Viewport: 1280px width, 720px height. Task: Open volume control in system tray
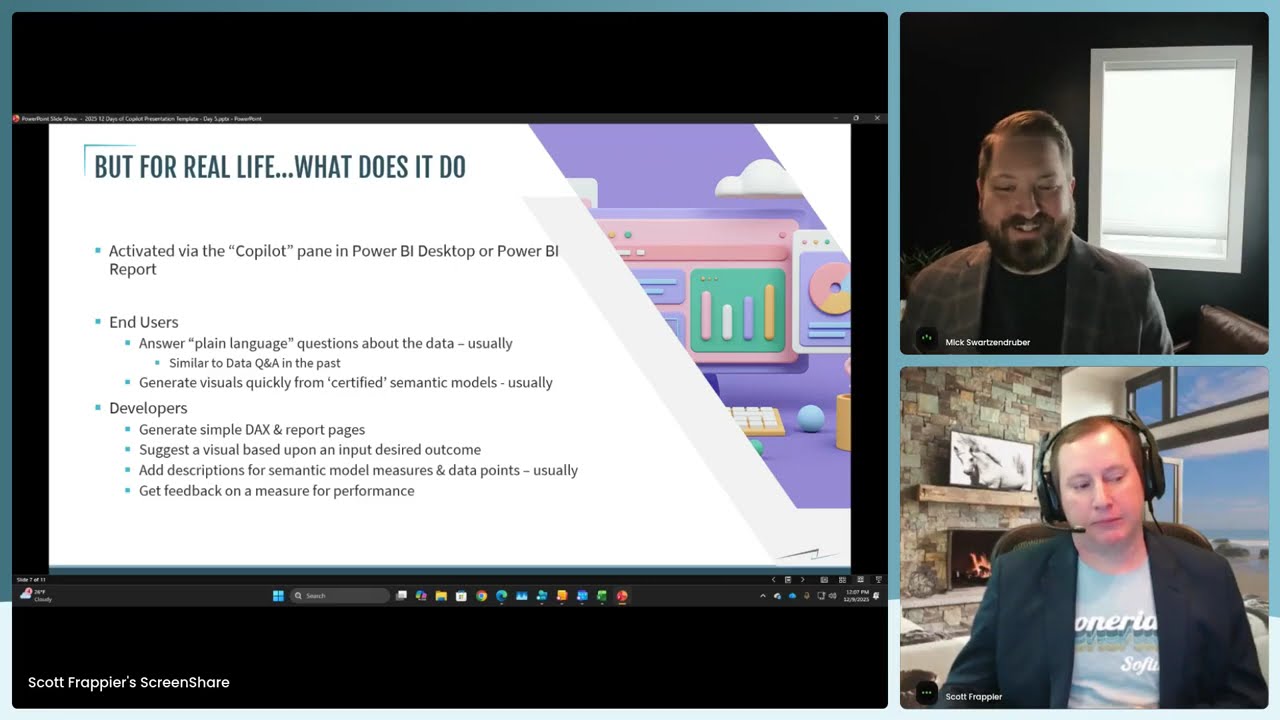pos(832,596)
